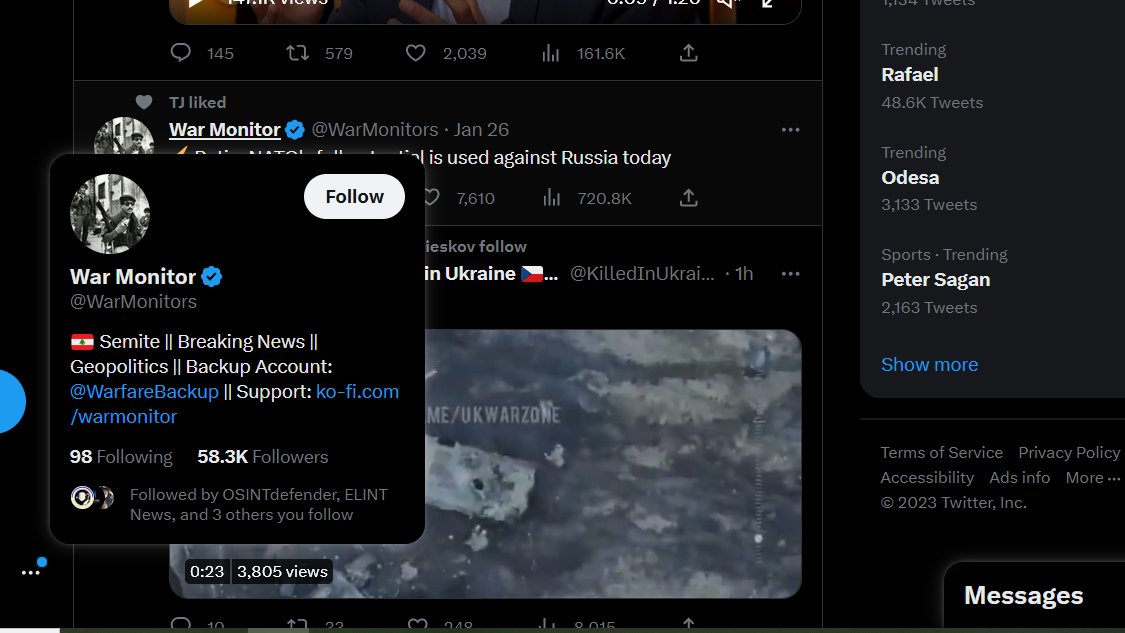Open the @WarMonitors handle in the tweet
1125x633 pixels.
(x=375, y=130)
